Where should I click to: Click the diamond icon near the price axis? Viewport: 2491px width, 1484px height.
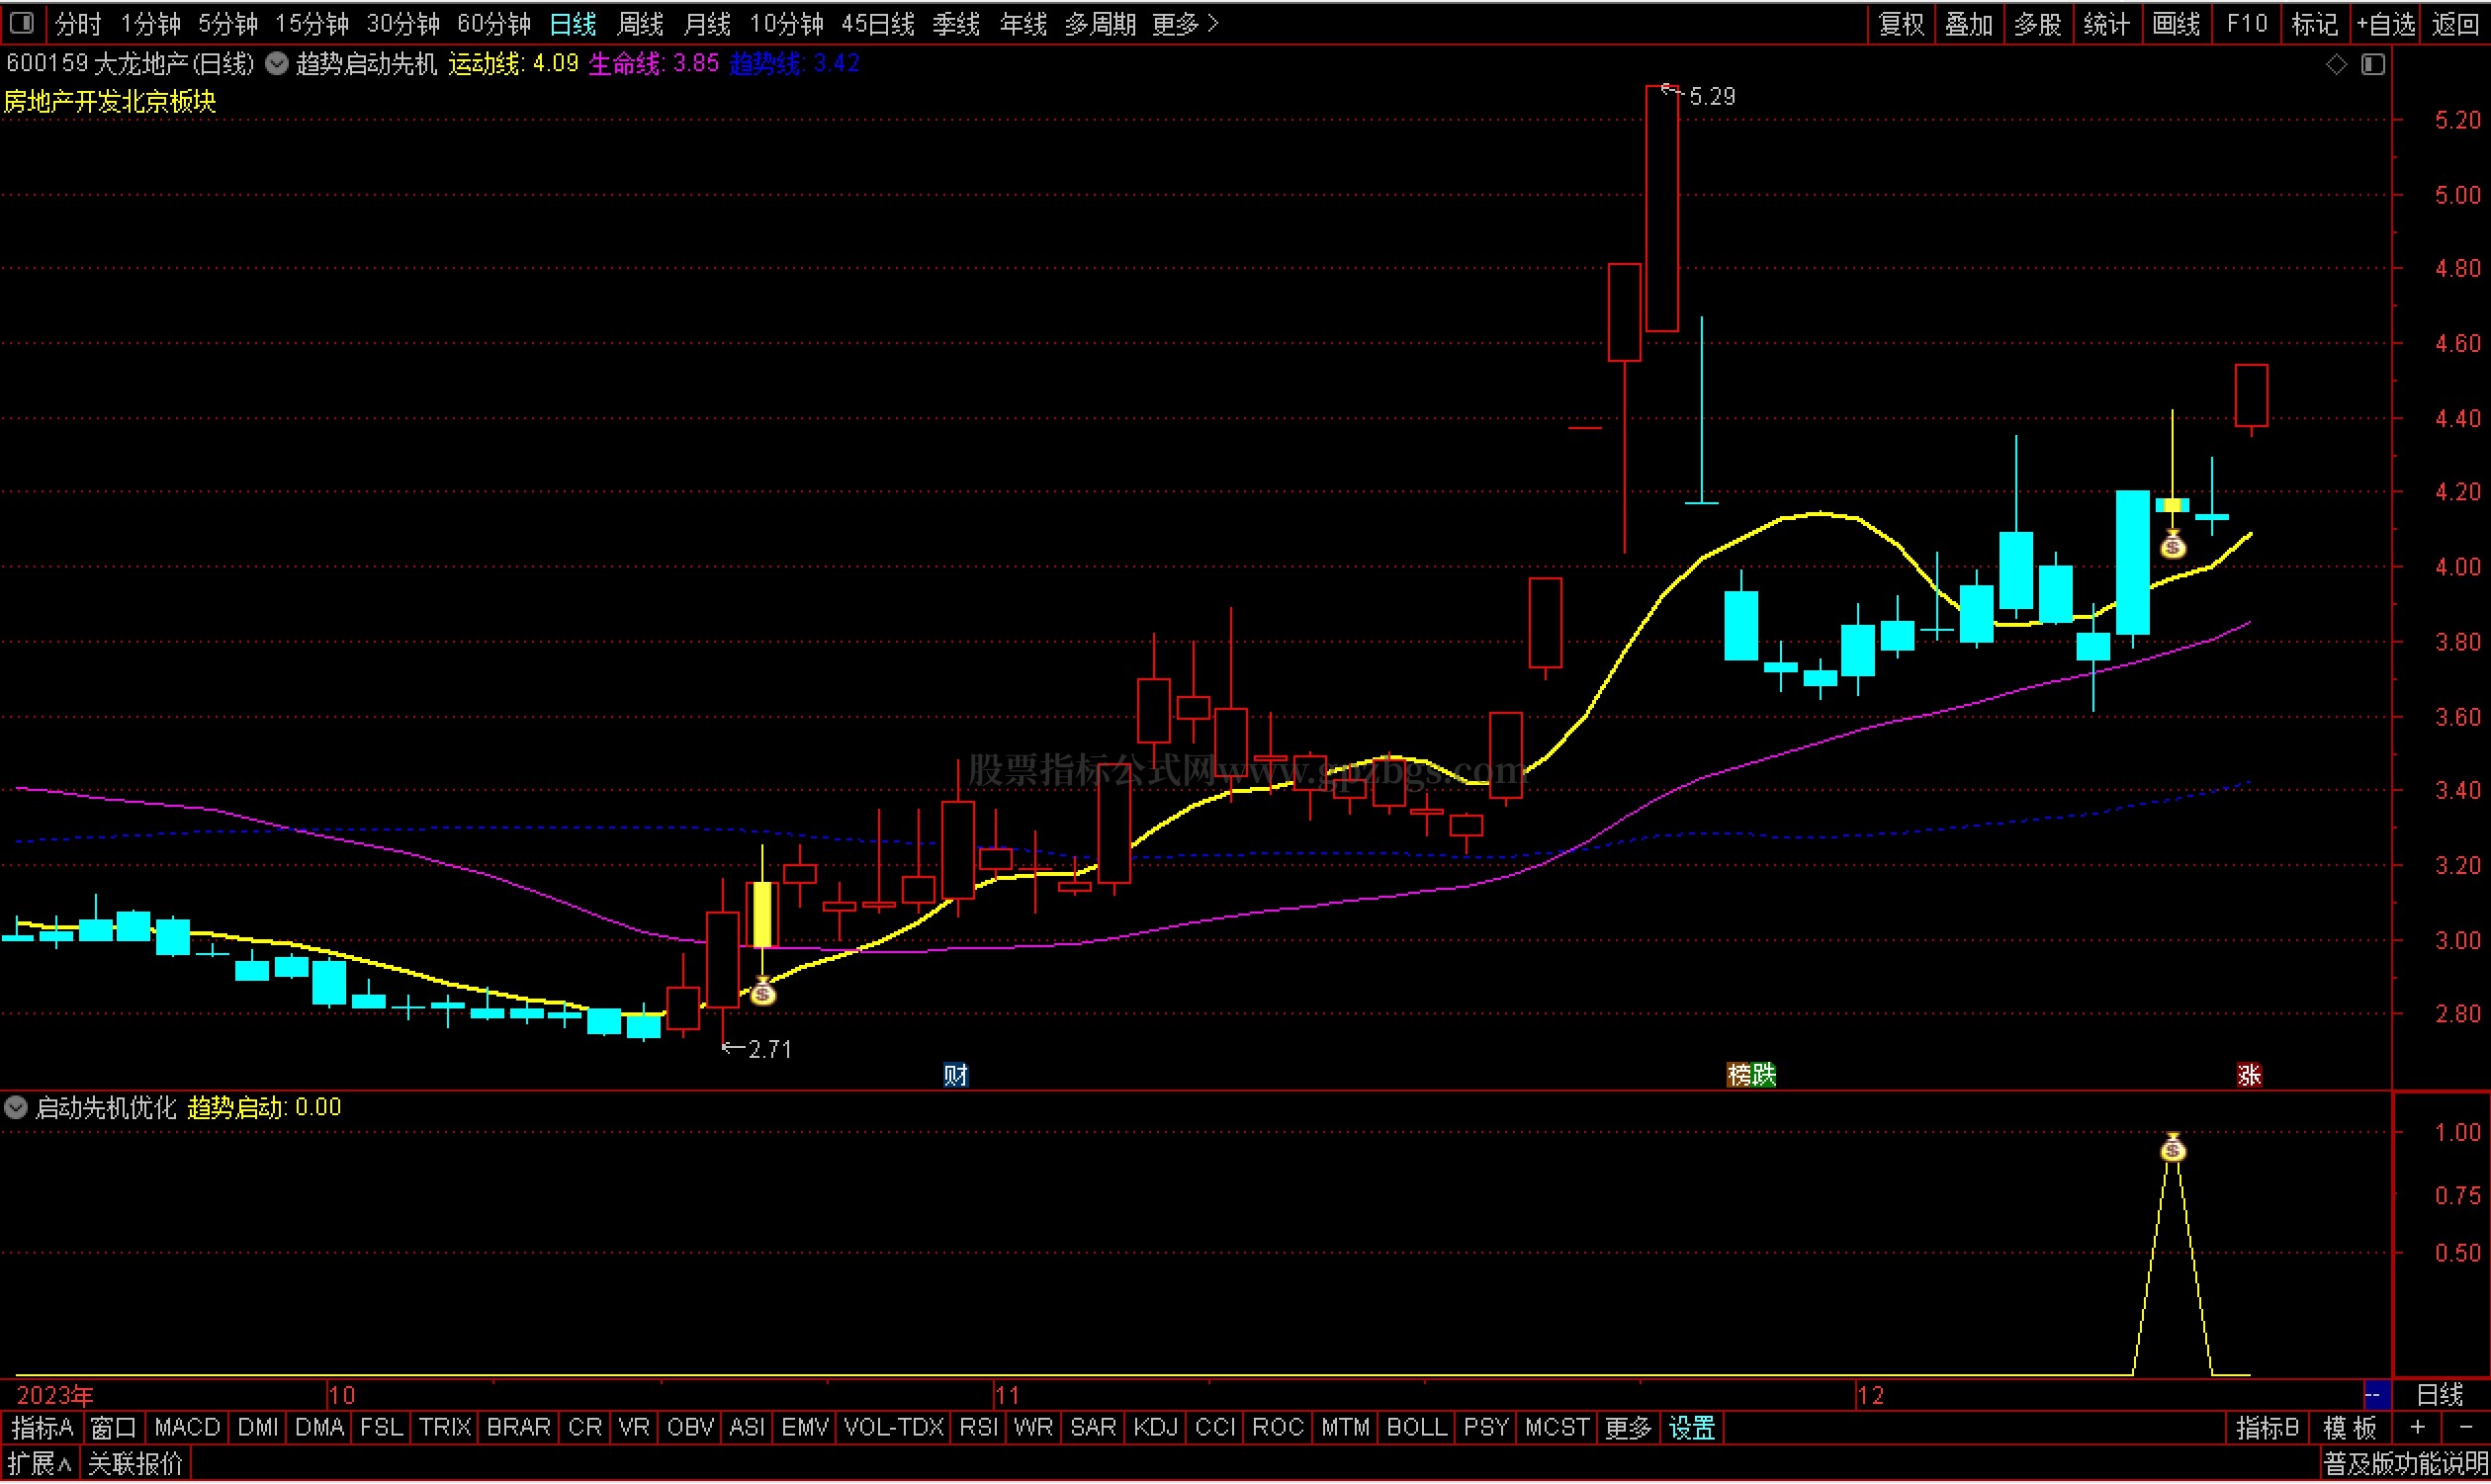2336,64
